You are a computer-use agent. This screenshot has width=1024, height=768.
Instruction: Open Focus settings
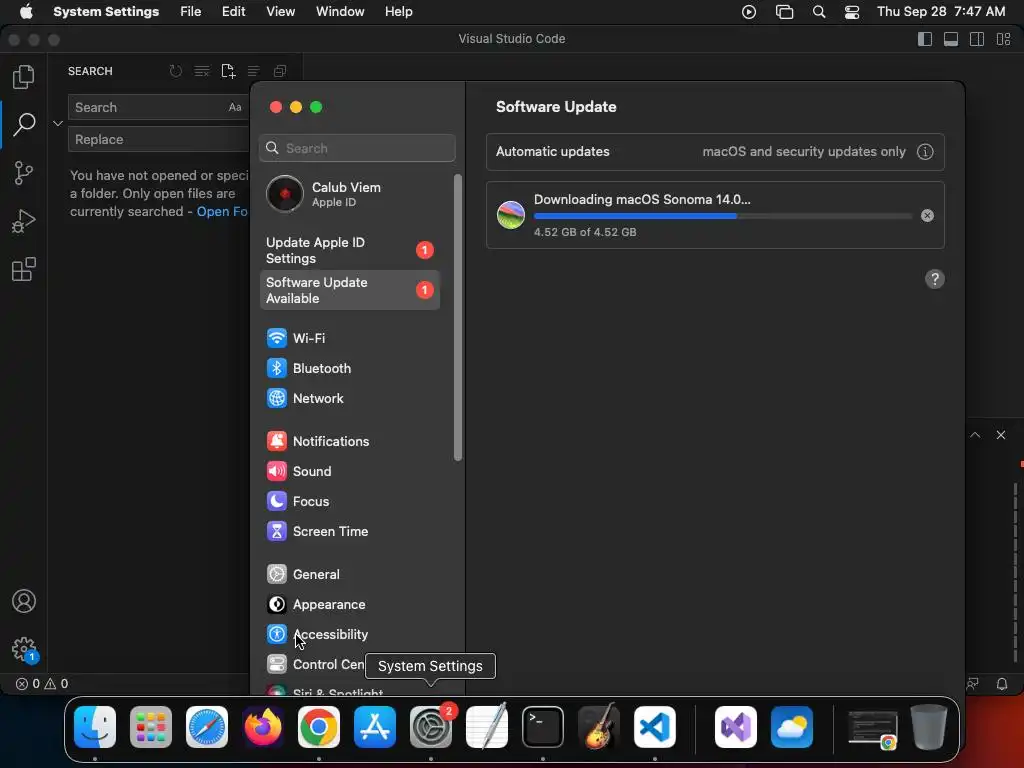point(350,502)
